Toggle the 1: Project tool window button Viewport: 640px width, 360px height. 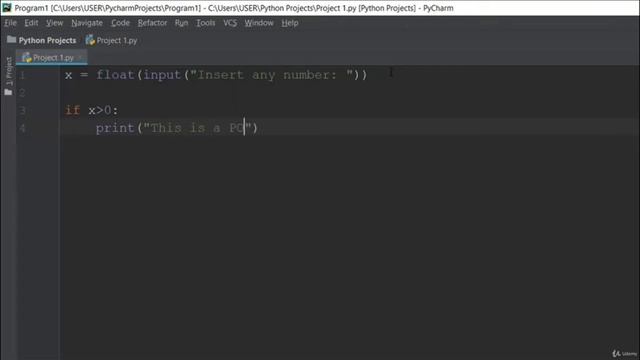click(x=9, y=71)
